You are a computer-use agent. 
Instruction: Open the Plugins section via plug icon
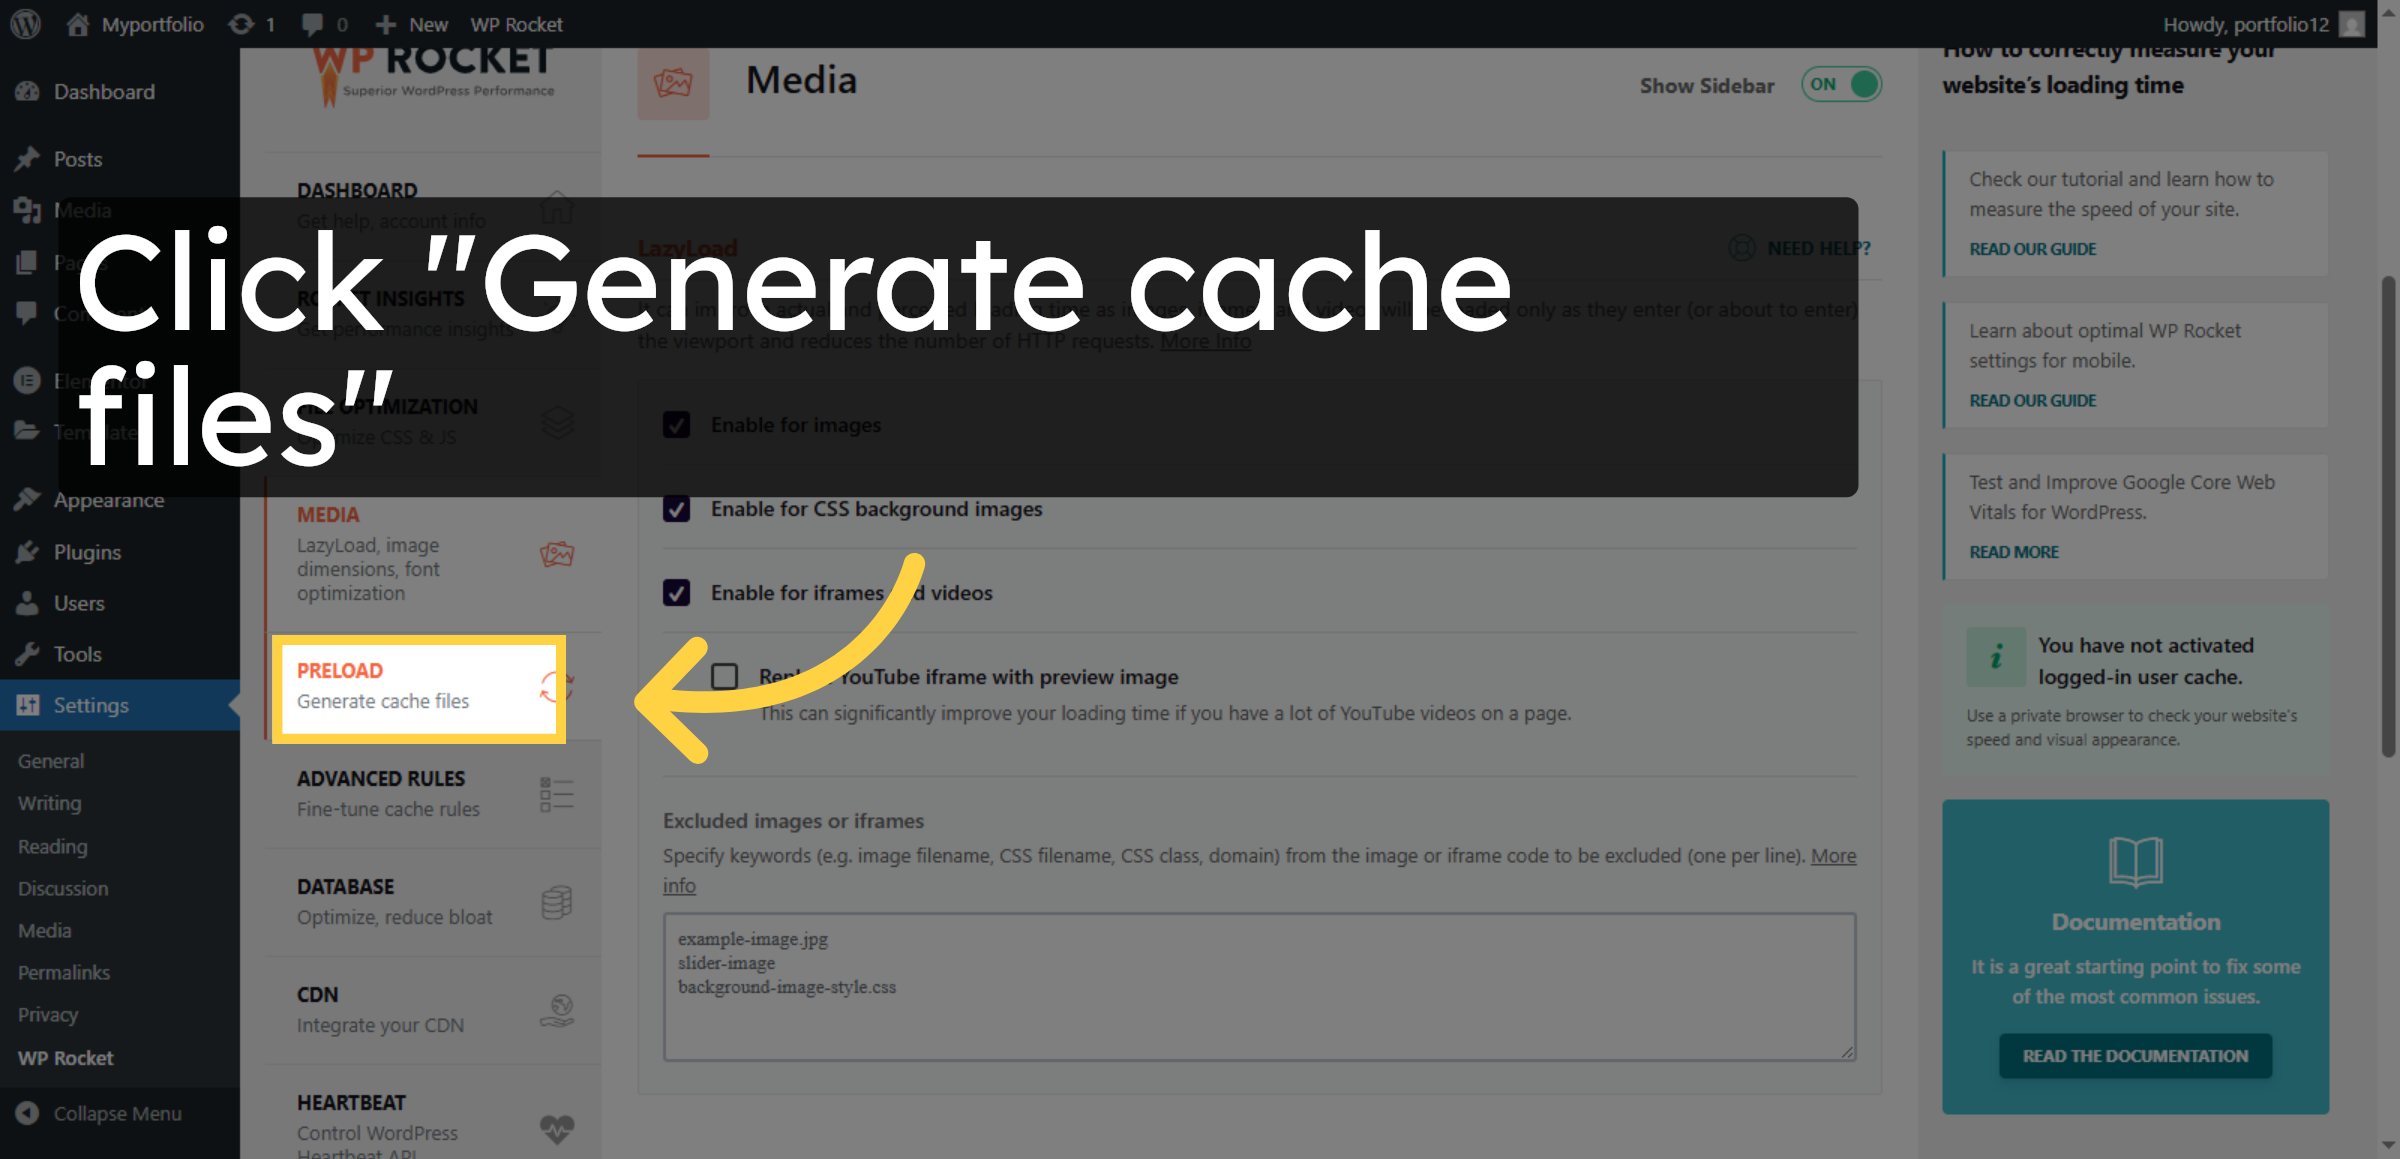coord(27,552)
